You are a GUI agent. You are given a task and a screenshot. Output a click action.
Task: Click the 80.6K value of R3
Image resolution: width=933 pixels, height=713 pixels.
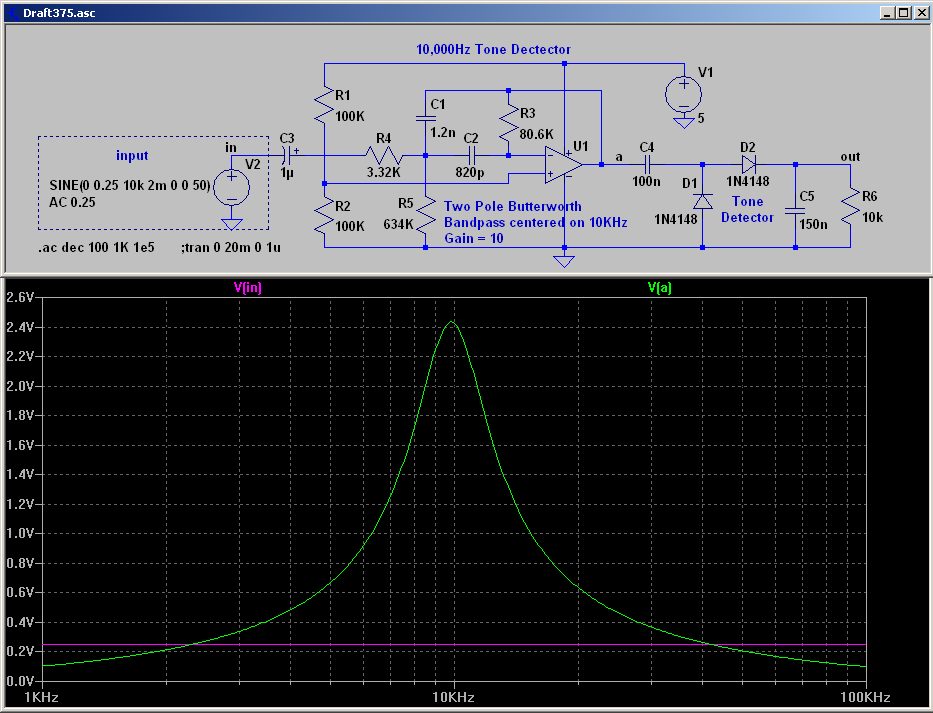[536, 135]
